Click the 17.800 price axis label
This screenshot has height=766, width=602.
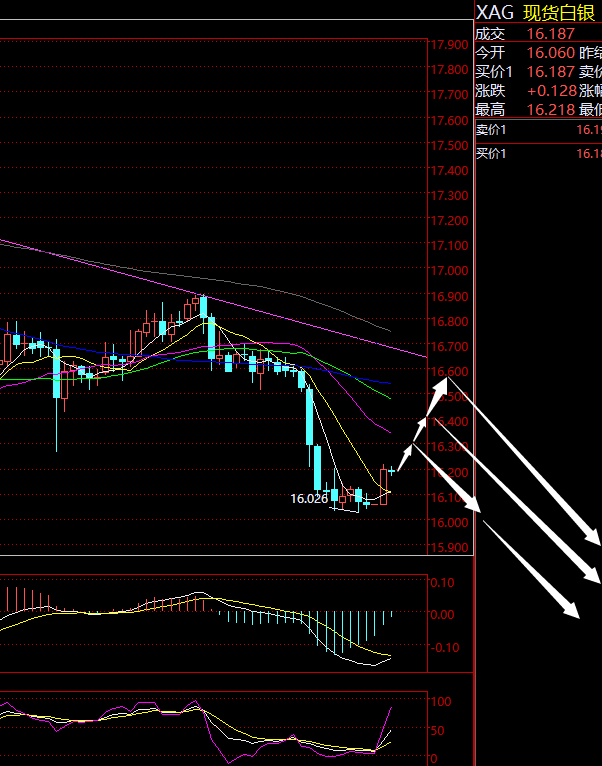click(x=449, y=70)
